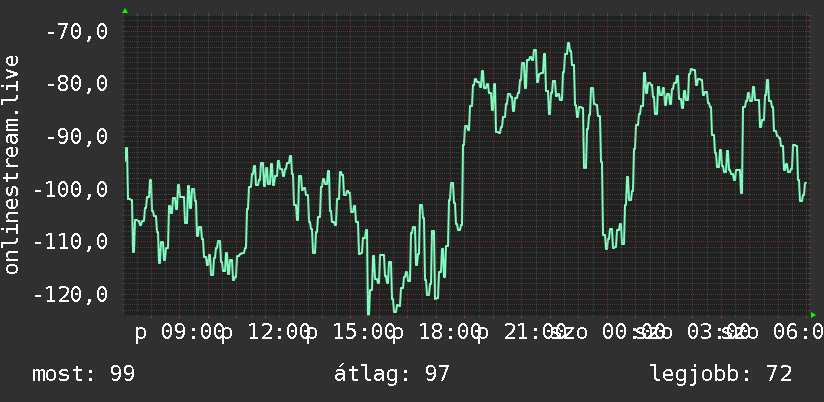The image size is (824, 402).
Task: Select the szo 03:00 time label
Action: pyautogui.click(x=694, y=333)
